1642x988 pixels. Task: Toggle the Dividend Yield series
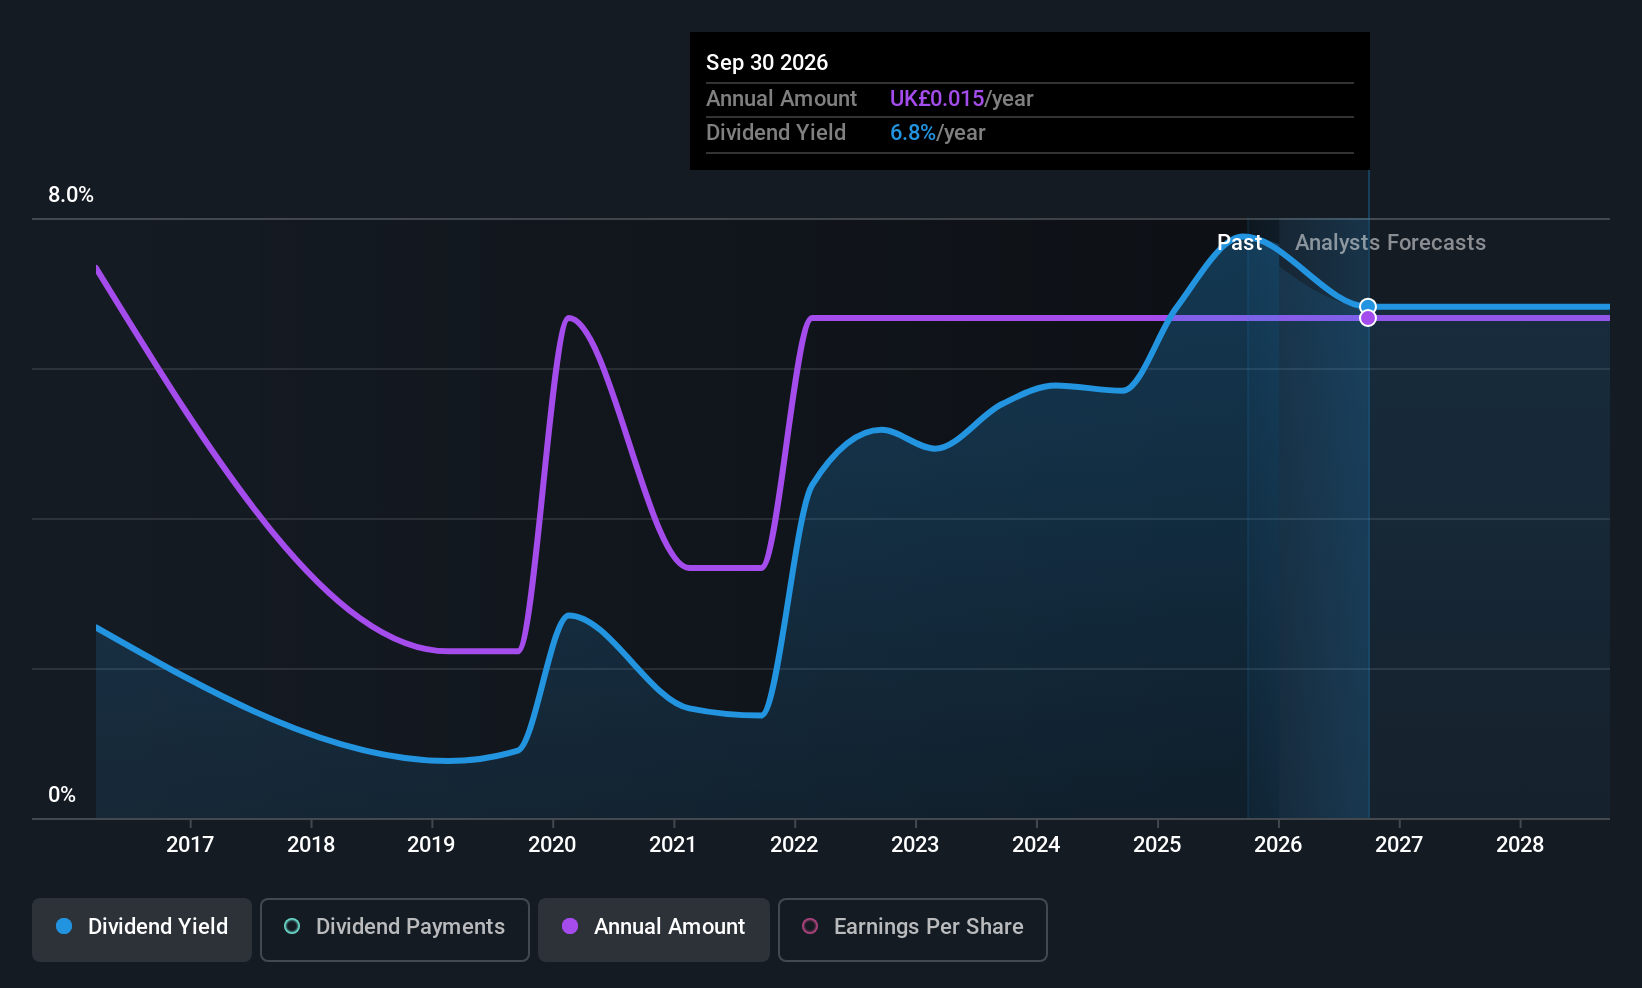coord(142,930)
